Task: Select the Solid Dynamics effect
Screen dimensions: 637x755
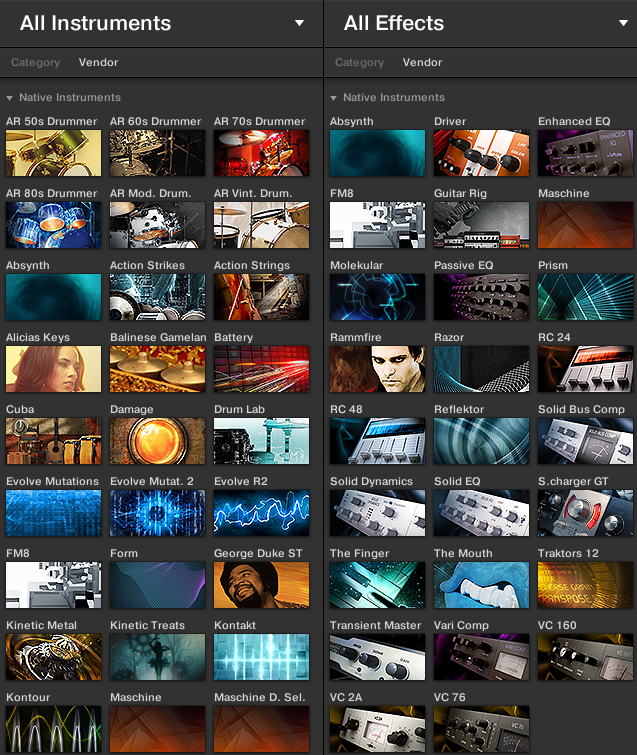Action: pyautogui.click(x=377, y=513)
